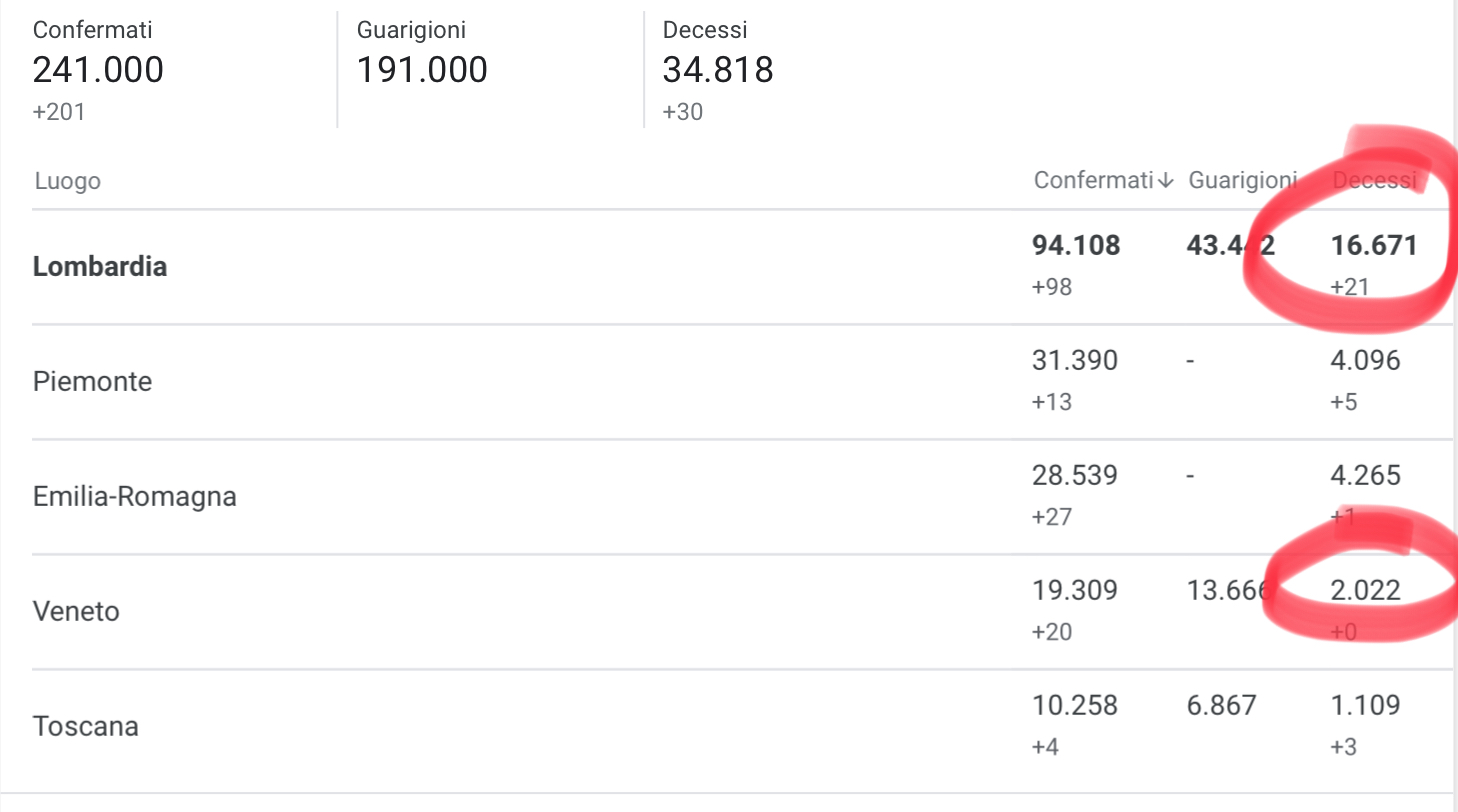Select Veneto deaths figure 2.022
This screenshot has height=812, width=1458.
[1365, 590]
